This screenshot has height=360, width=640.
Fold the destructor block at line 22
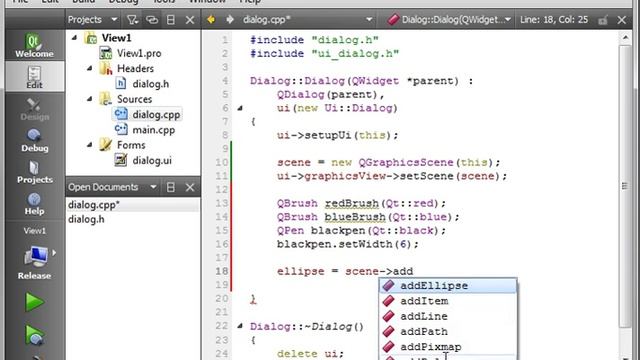click(x=240, y=326)
